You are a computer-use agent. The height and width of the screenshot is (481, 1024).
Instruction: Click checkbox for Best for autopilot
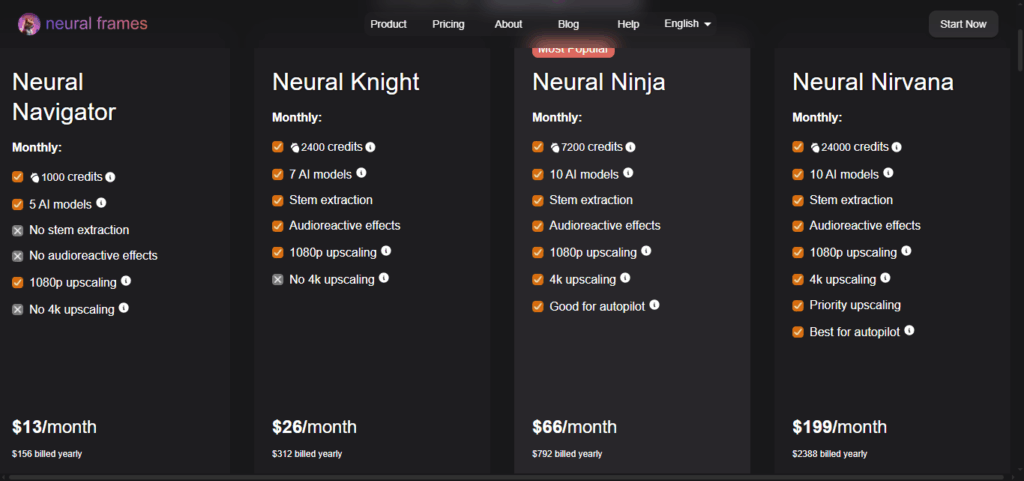[x=797, y=332]
